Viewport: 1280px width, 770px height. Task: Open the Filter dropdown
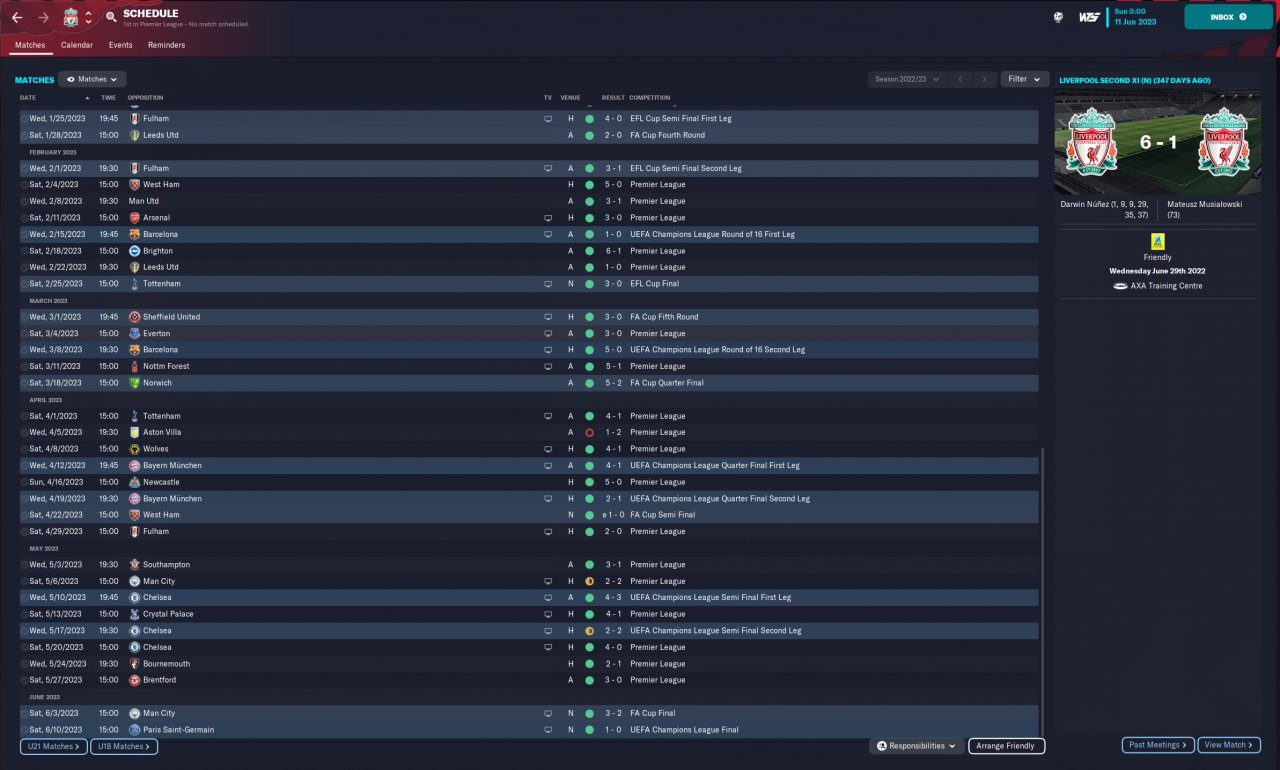tap(1024, 79)
